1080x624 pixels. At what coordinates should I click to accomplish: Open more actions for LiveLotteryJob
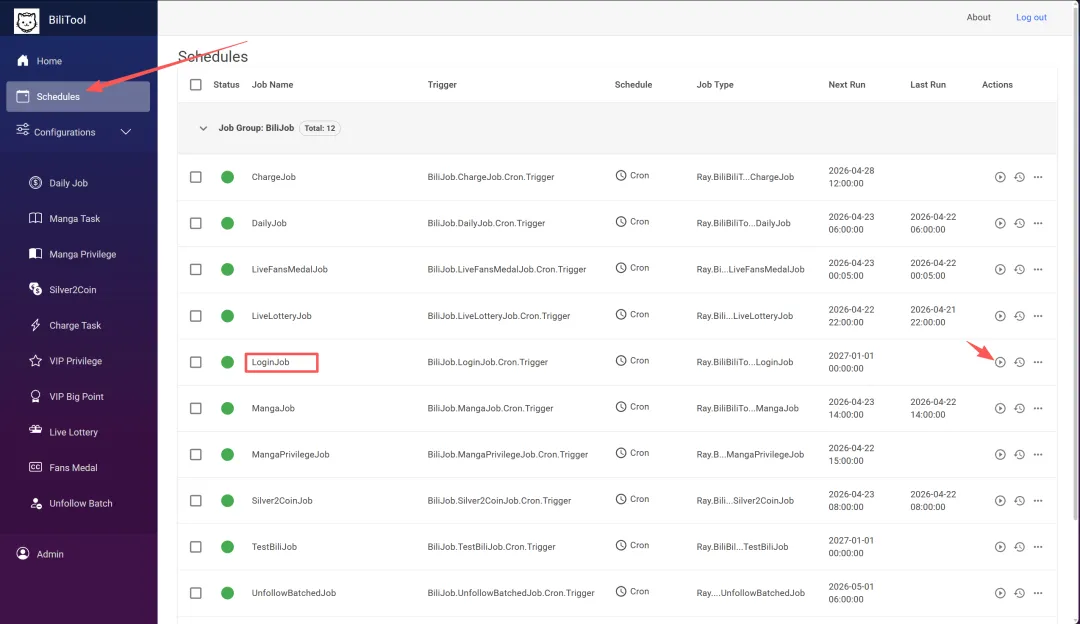(1038, 316)
